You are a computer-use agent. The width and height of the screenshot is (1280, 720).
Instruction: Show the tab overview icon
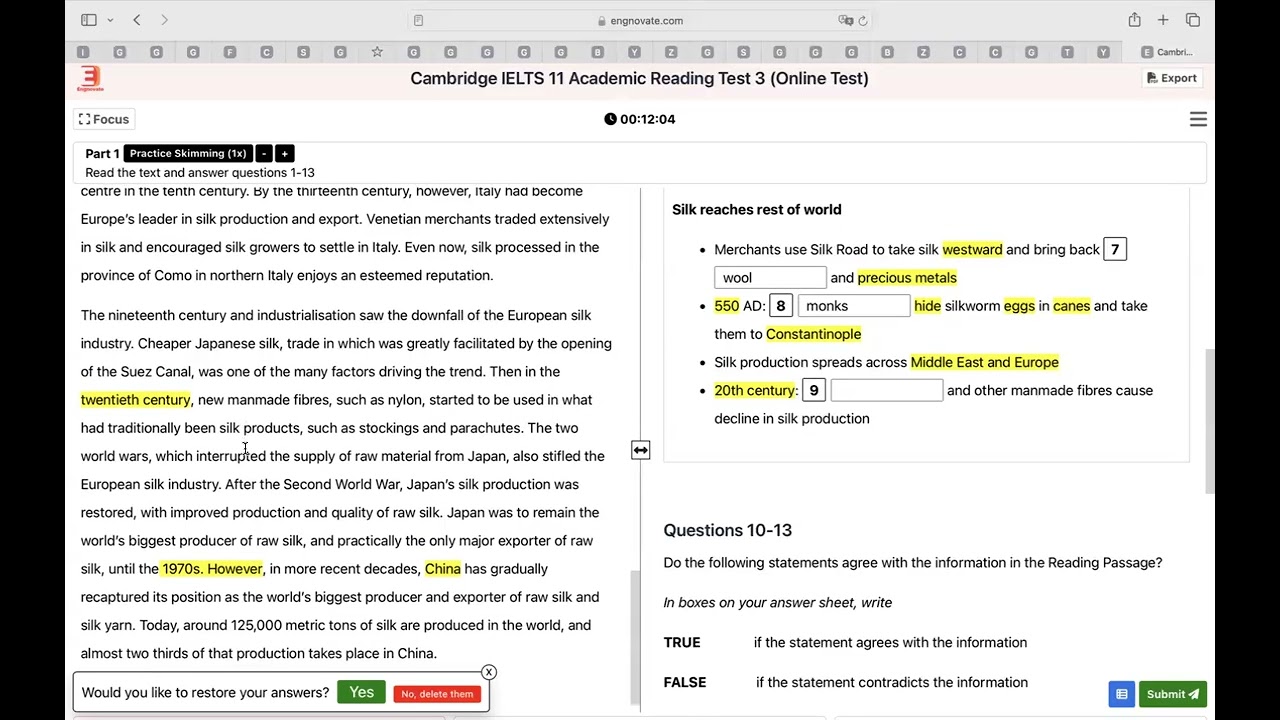coord(1193,20)
